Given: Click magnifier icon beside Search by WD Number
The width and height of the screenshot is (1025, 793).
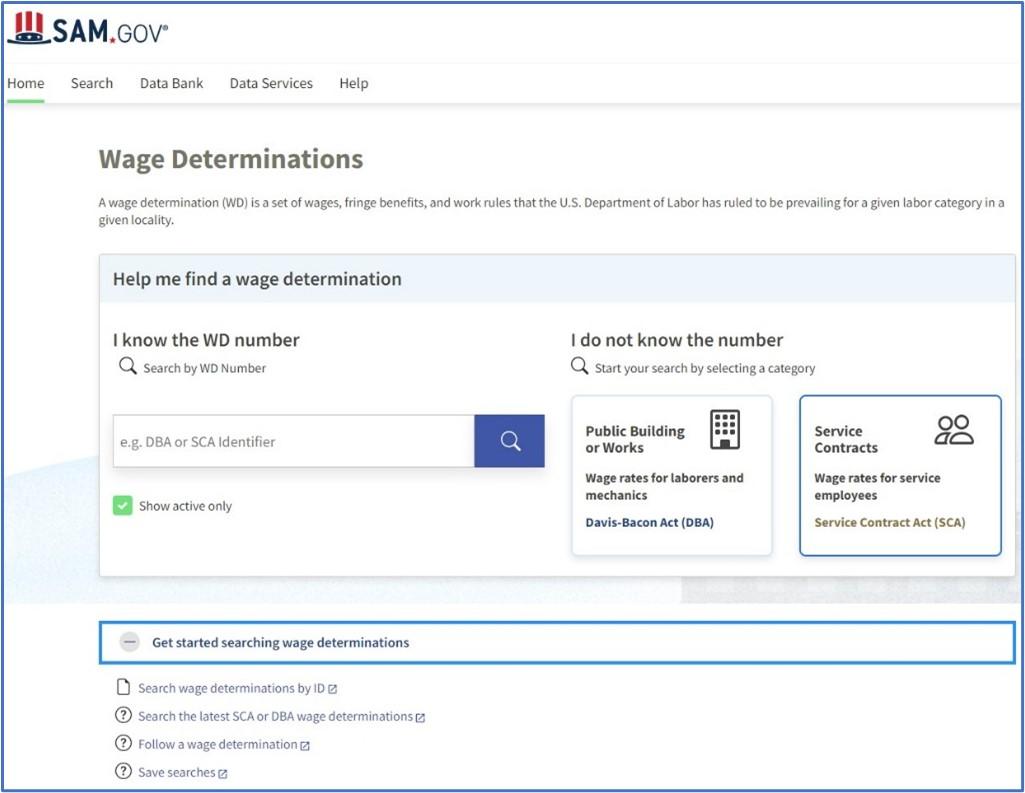Looking at the screenshot, I should [127, 365].
